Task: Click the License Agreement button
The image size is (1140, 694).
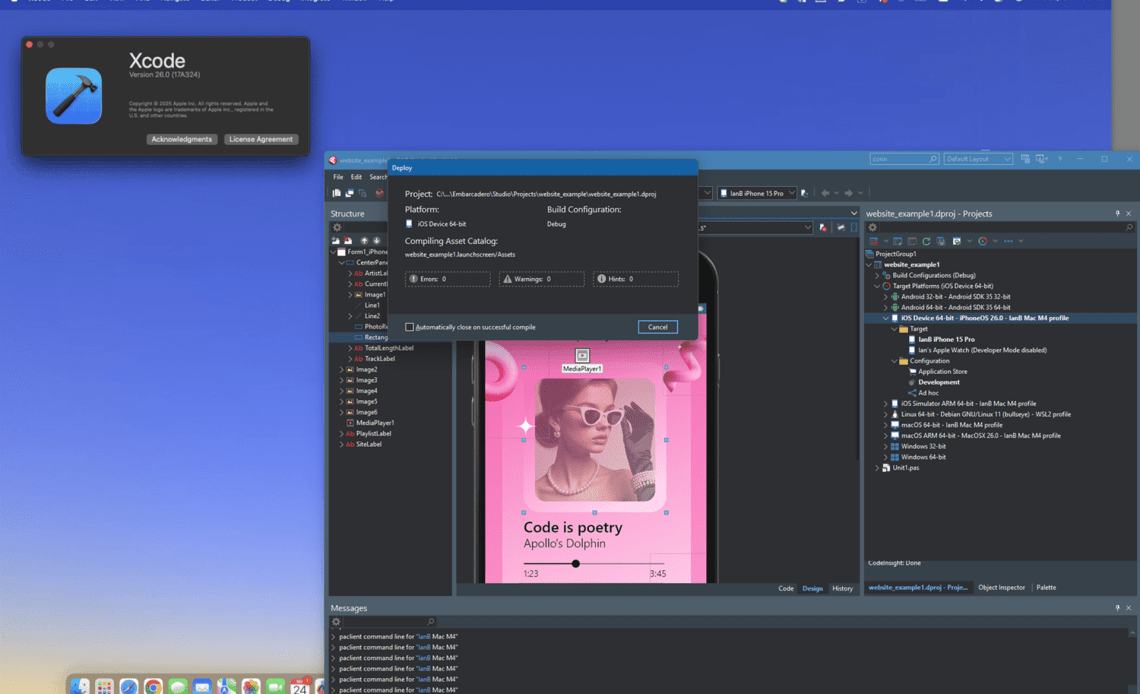Action: click(x=261, y=139)
